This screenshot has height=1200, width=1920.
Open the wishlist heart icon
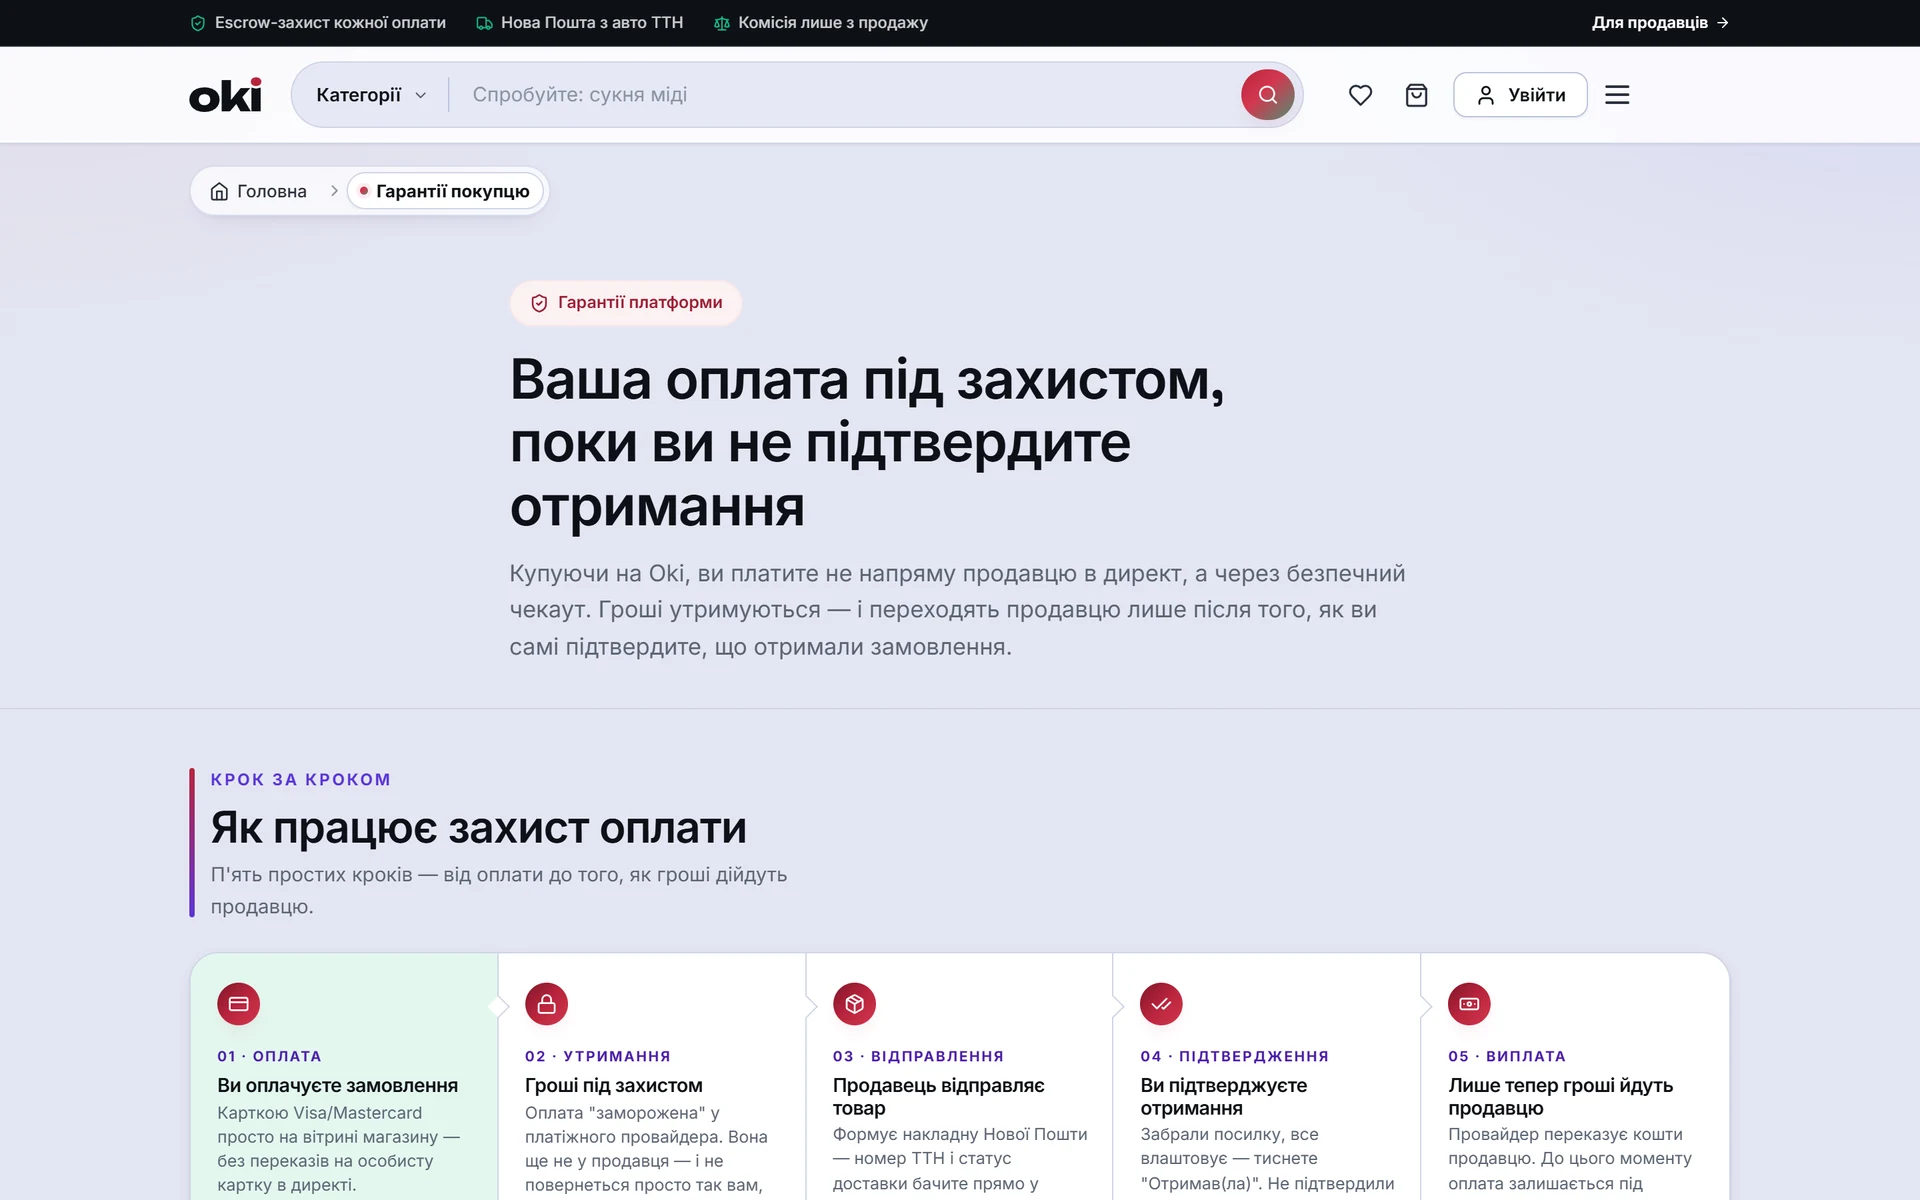1360,95
